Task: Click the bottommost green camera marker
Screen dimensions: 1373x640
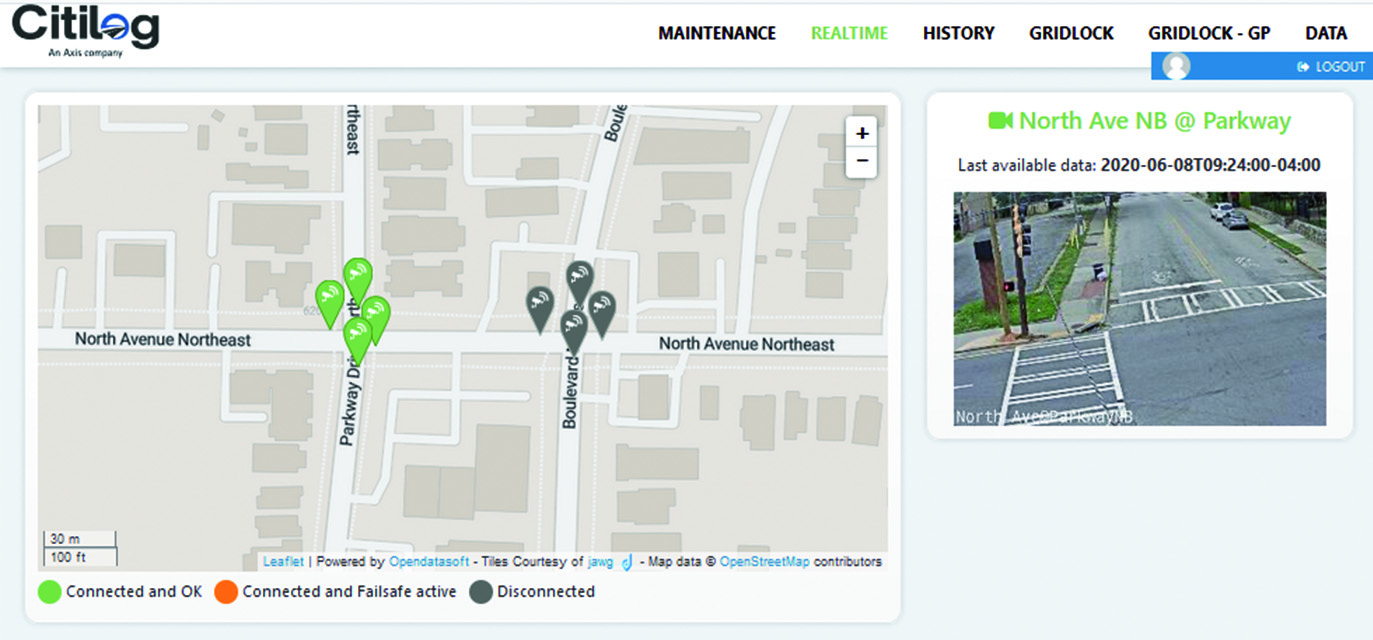Action: [x=357, y=336]
